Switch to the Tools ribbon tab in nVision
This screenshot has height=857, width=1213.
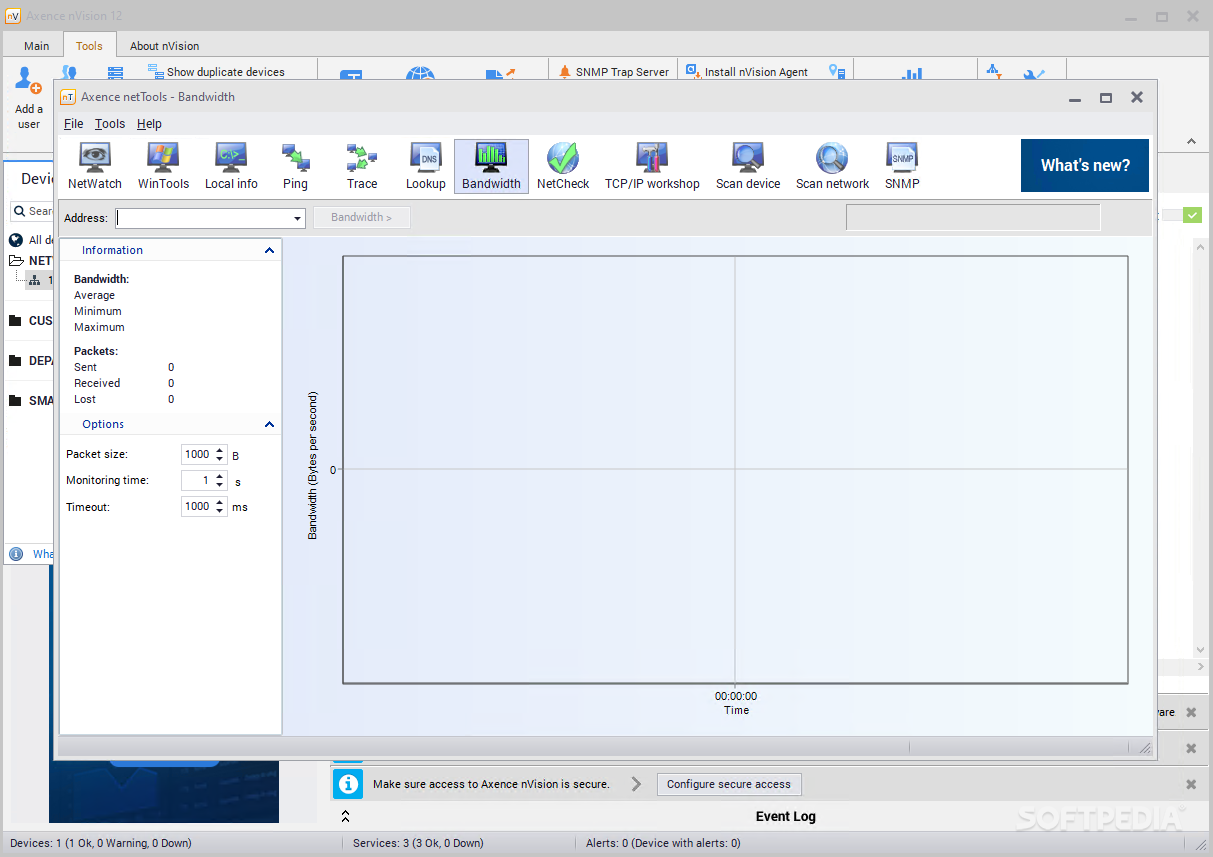point(89,46)
